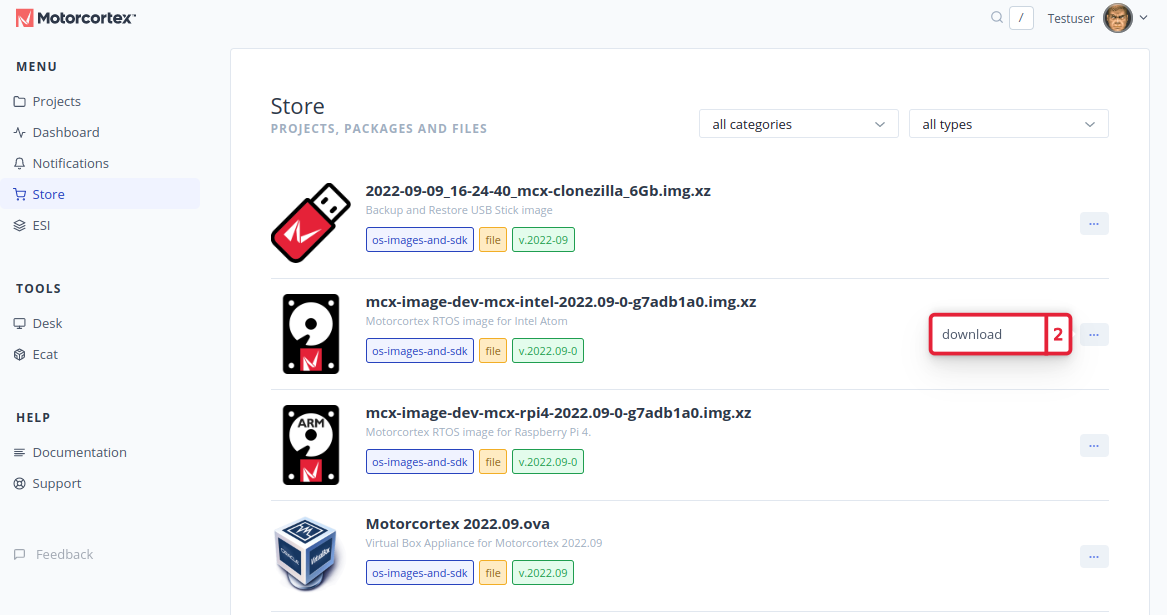Click the Projects folder icon

(x=19, y=101)
